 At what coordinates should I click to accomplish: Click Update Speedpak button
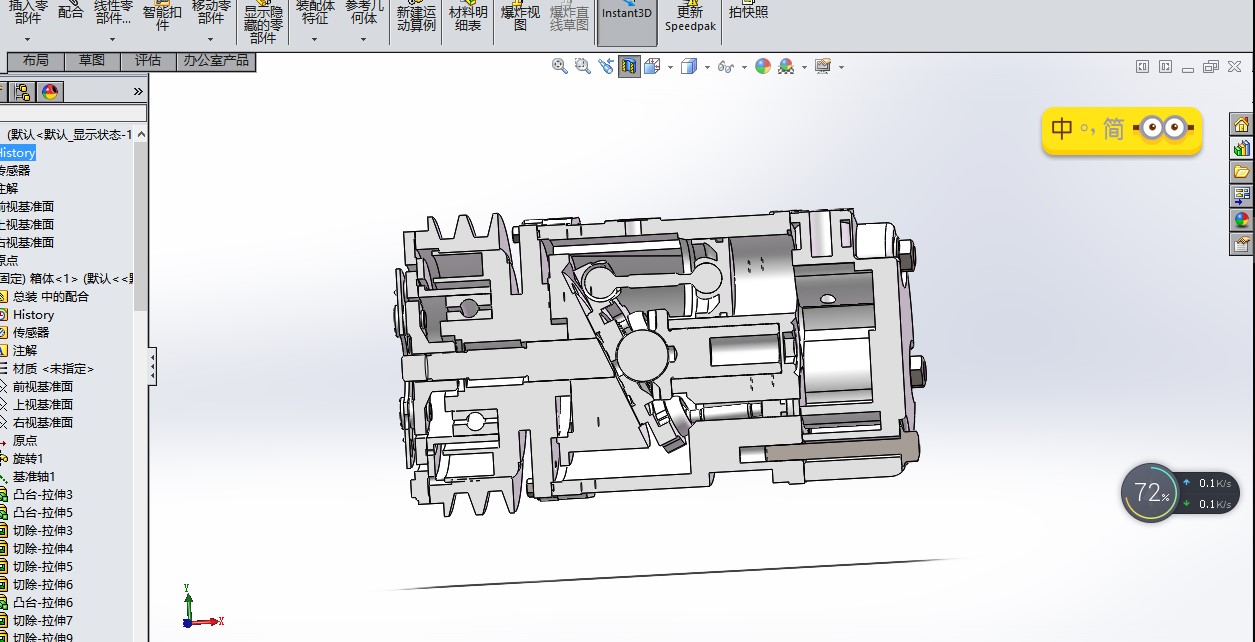coord(689,18)
